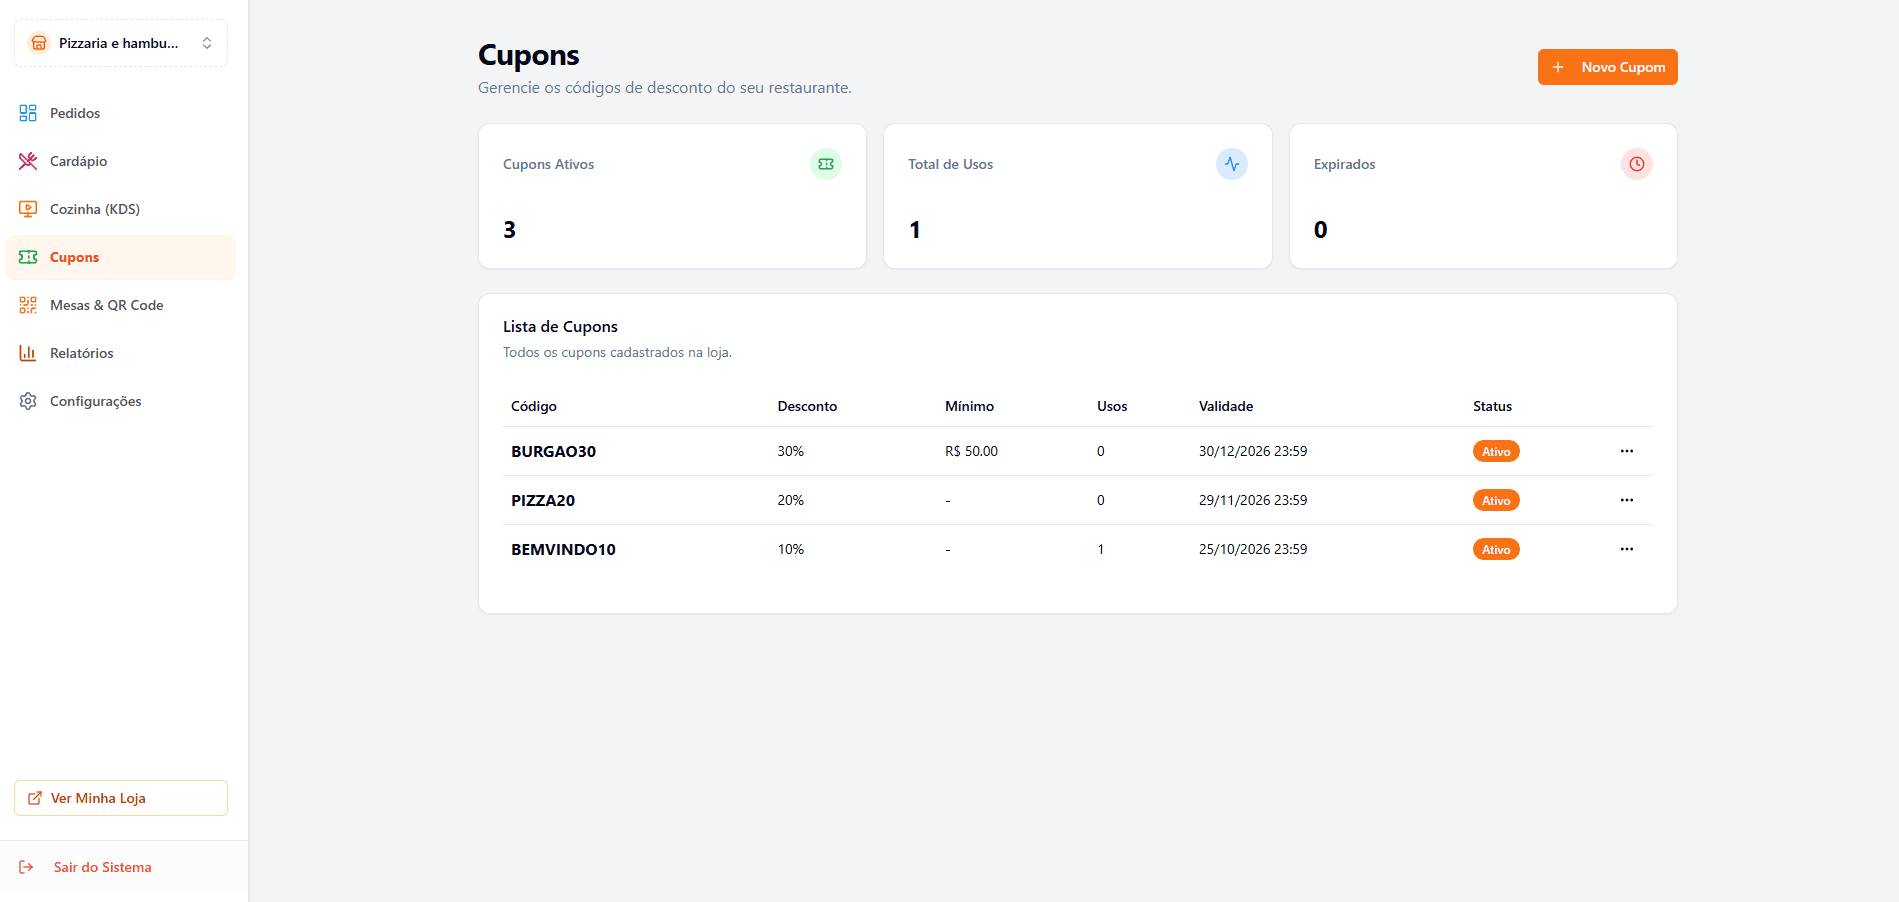This screenshot has height=902, width=1899.
Task: Expand the Pizzaria e hambu... store selector
Action: click(121, 43)
